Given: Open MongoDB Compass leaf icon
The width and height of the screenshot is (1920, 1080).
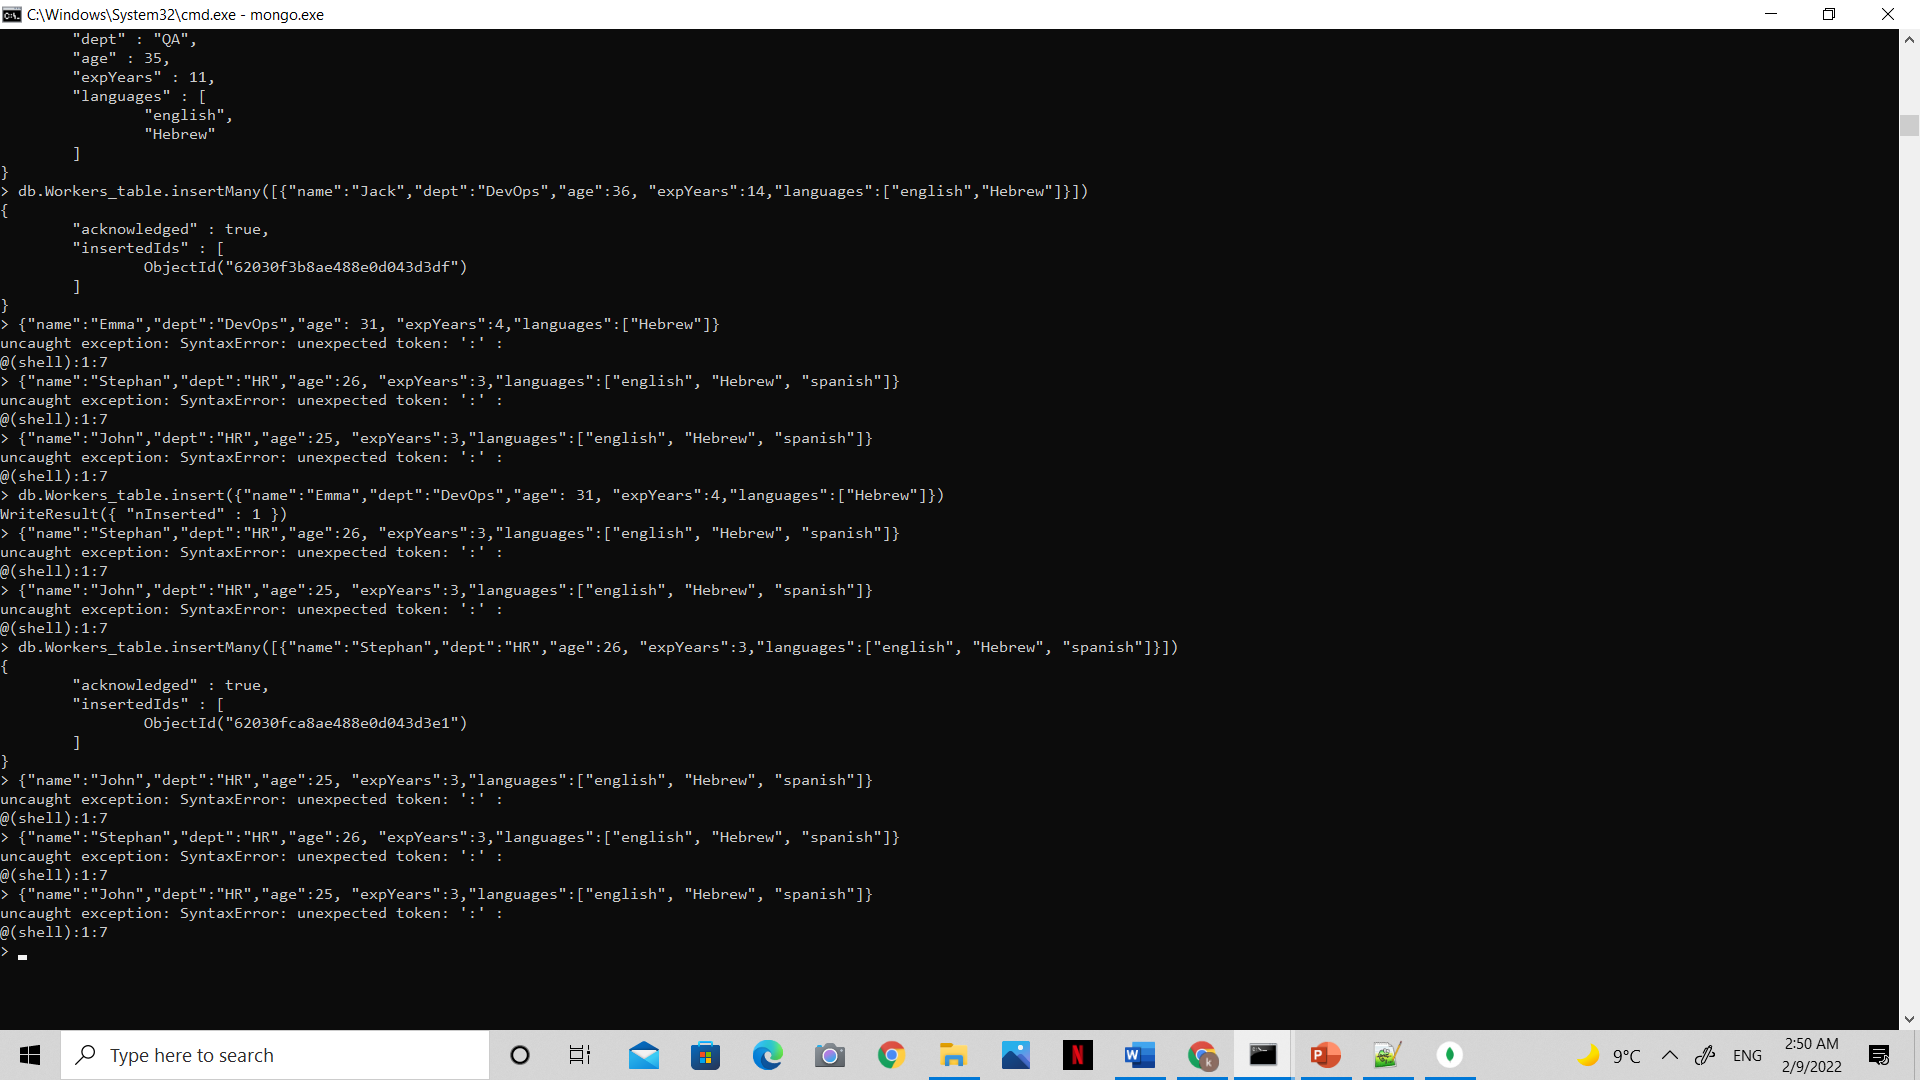Looking at the screenshot, I should 1449,1055.
